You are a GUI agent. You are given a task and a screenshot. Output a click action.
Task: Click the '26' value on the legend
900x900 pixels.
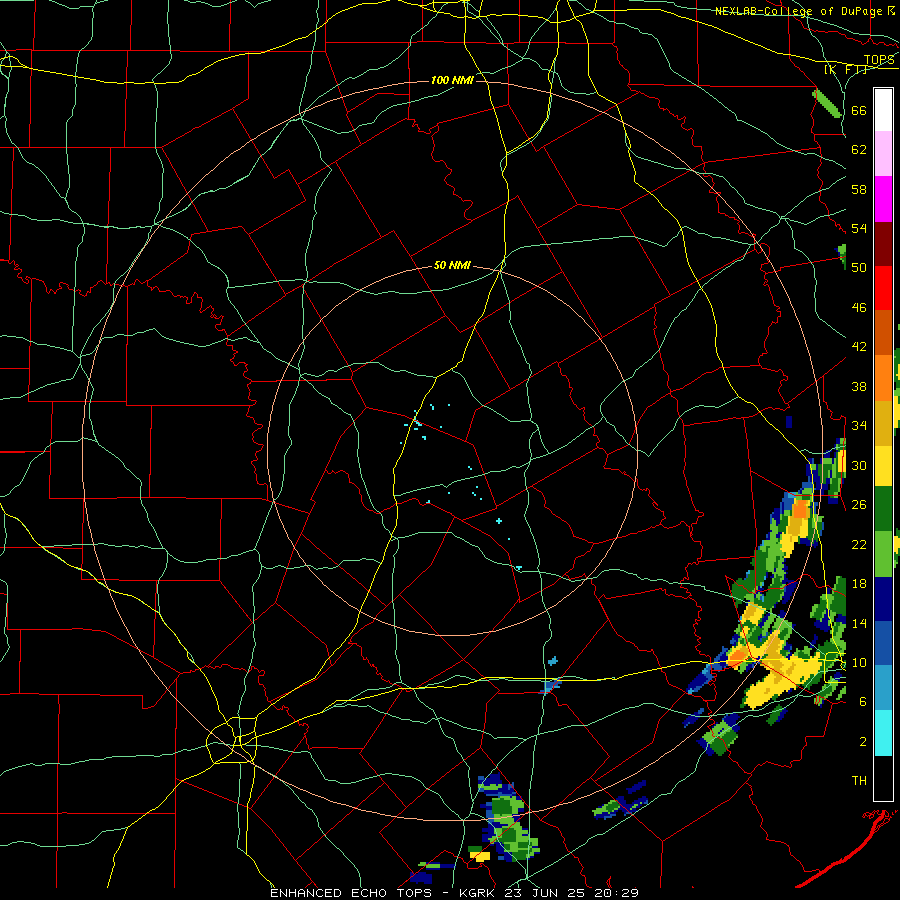click(x=859, y=505)
